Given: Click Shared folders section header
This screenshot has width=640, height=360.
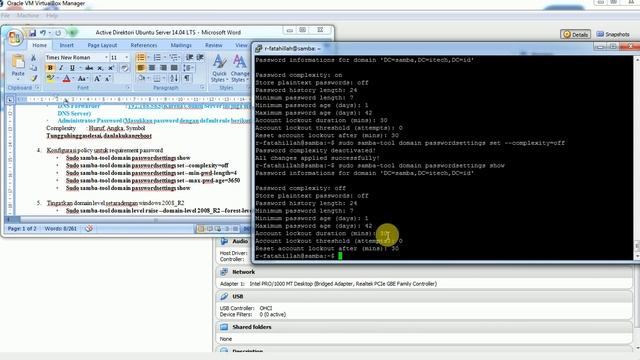Looking at the screenshot, I should tap(425, 327).
